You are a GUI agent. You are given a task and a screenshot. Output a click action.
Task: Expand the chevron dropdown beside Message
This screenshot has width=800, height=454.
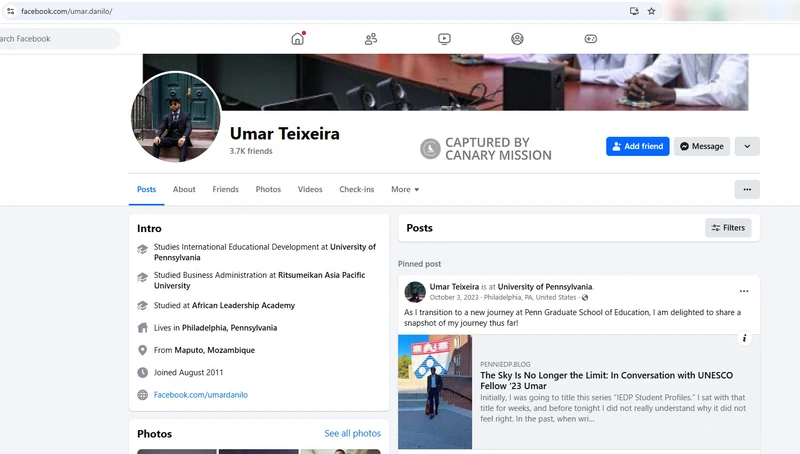click(747, 146)
